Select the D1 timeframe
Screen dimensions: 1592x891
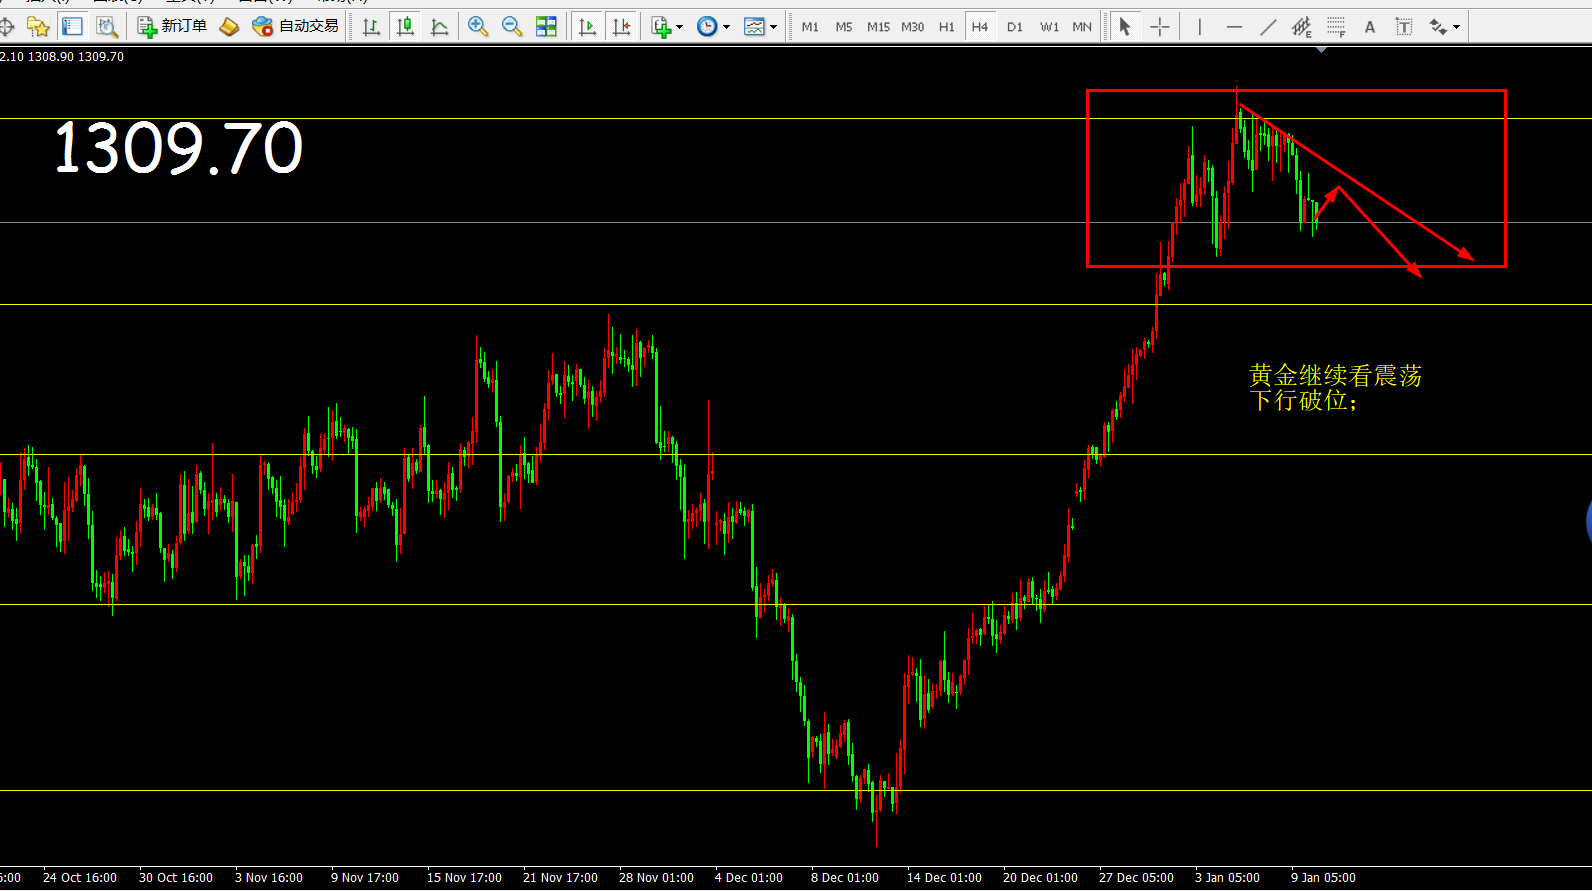[1014, 27]
